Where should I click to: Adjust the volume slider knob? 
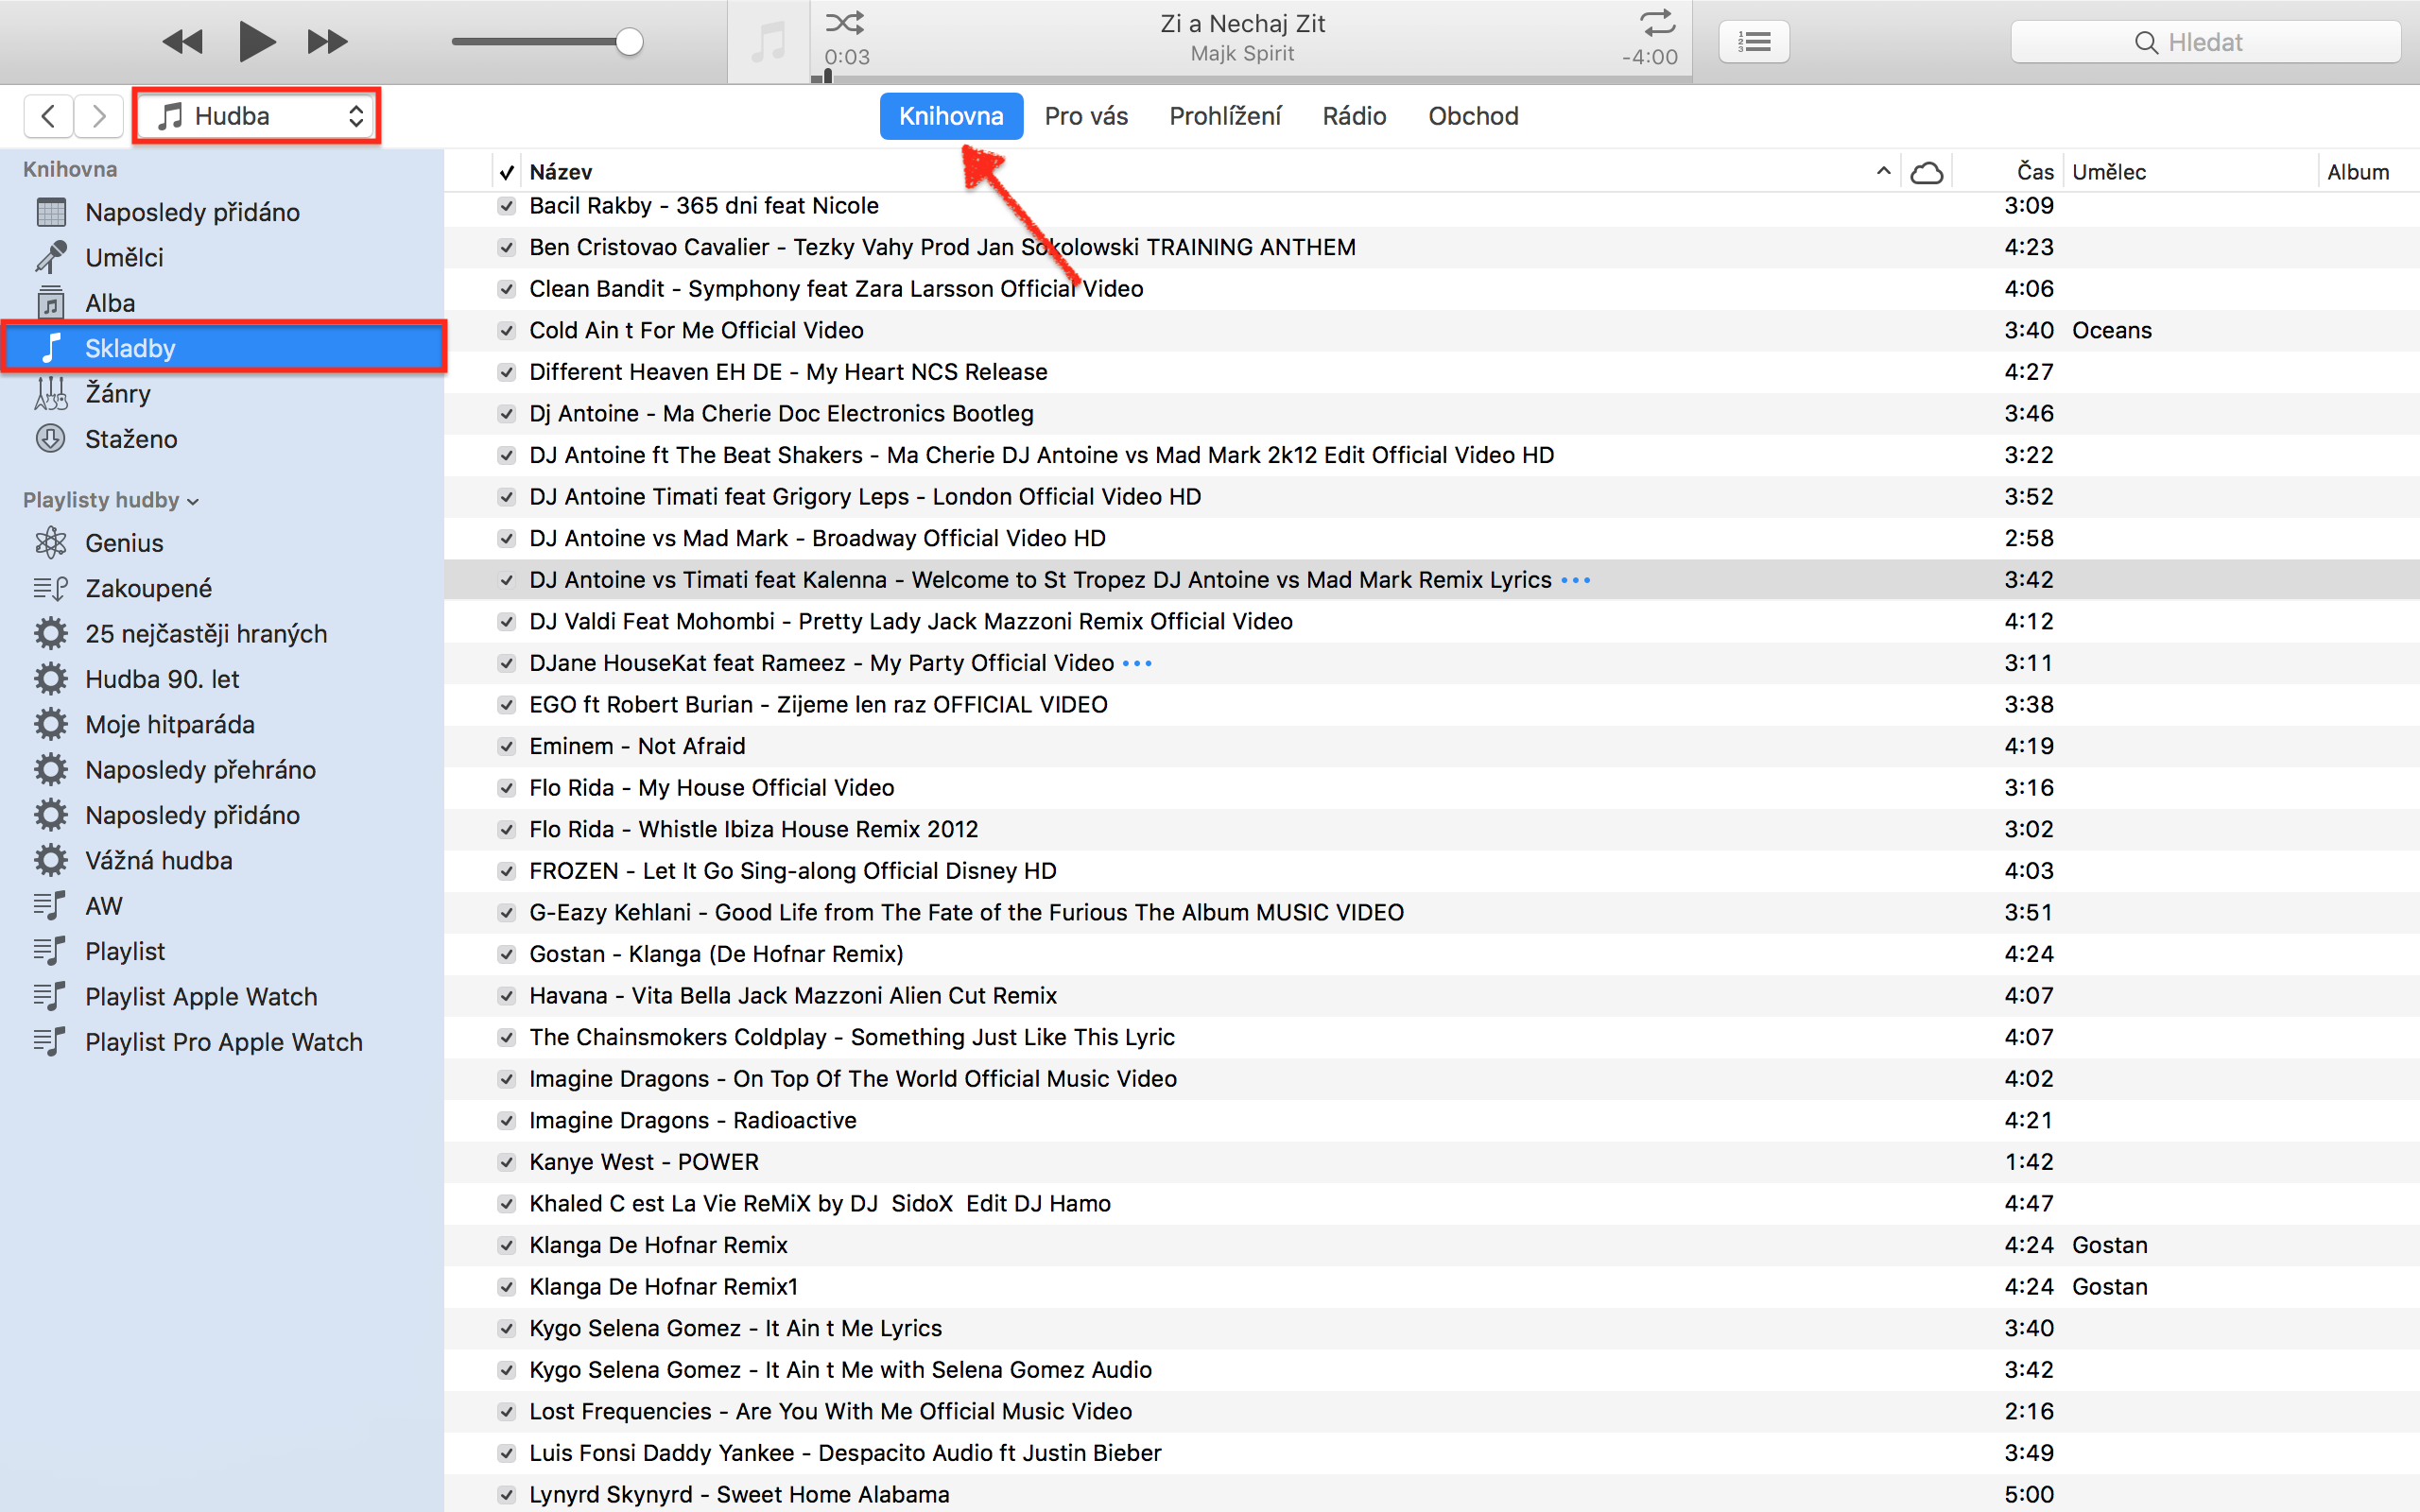click(x=629, y=42)
